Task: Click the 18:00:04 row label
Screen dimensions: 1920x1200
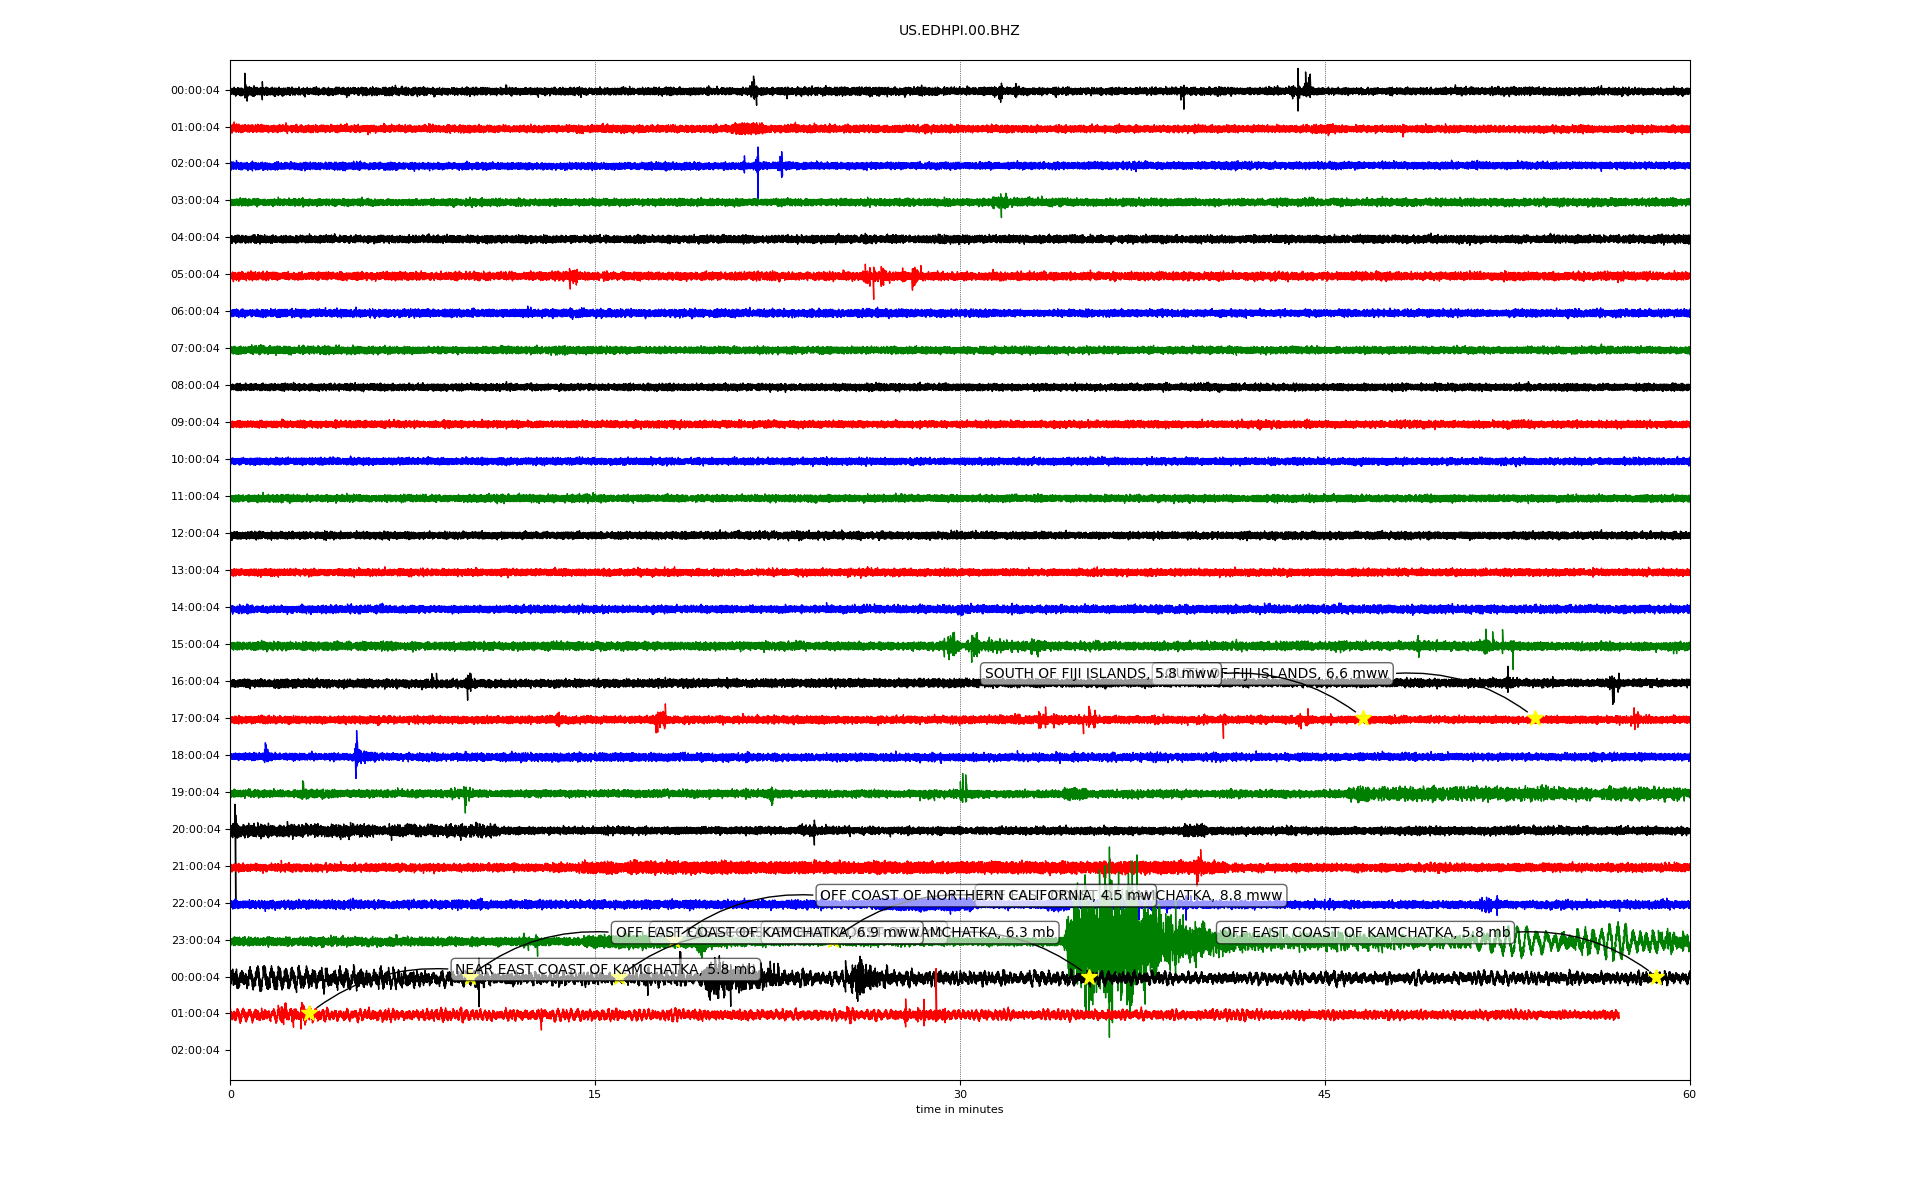Action: [195, 756]
